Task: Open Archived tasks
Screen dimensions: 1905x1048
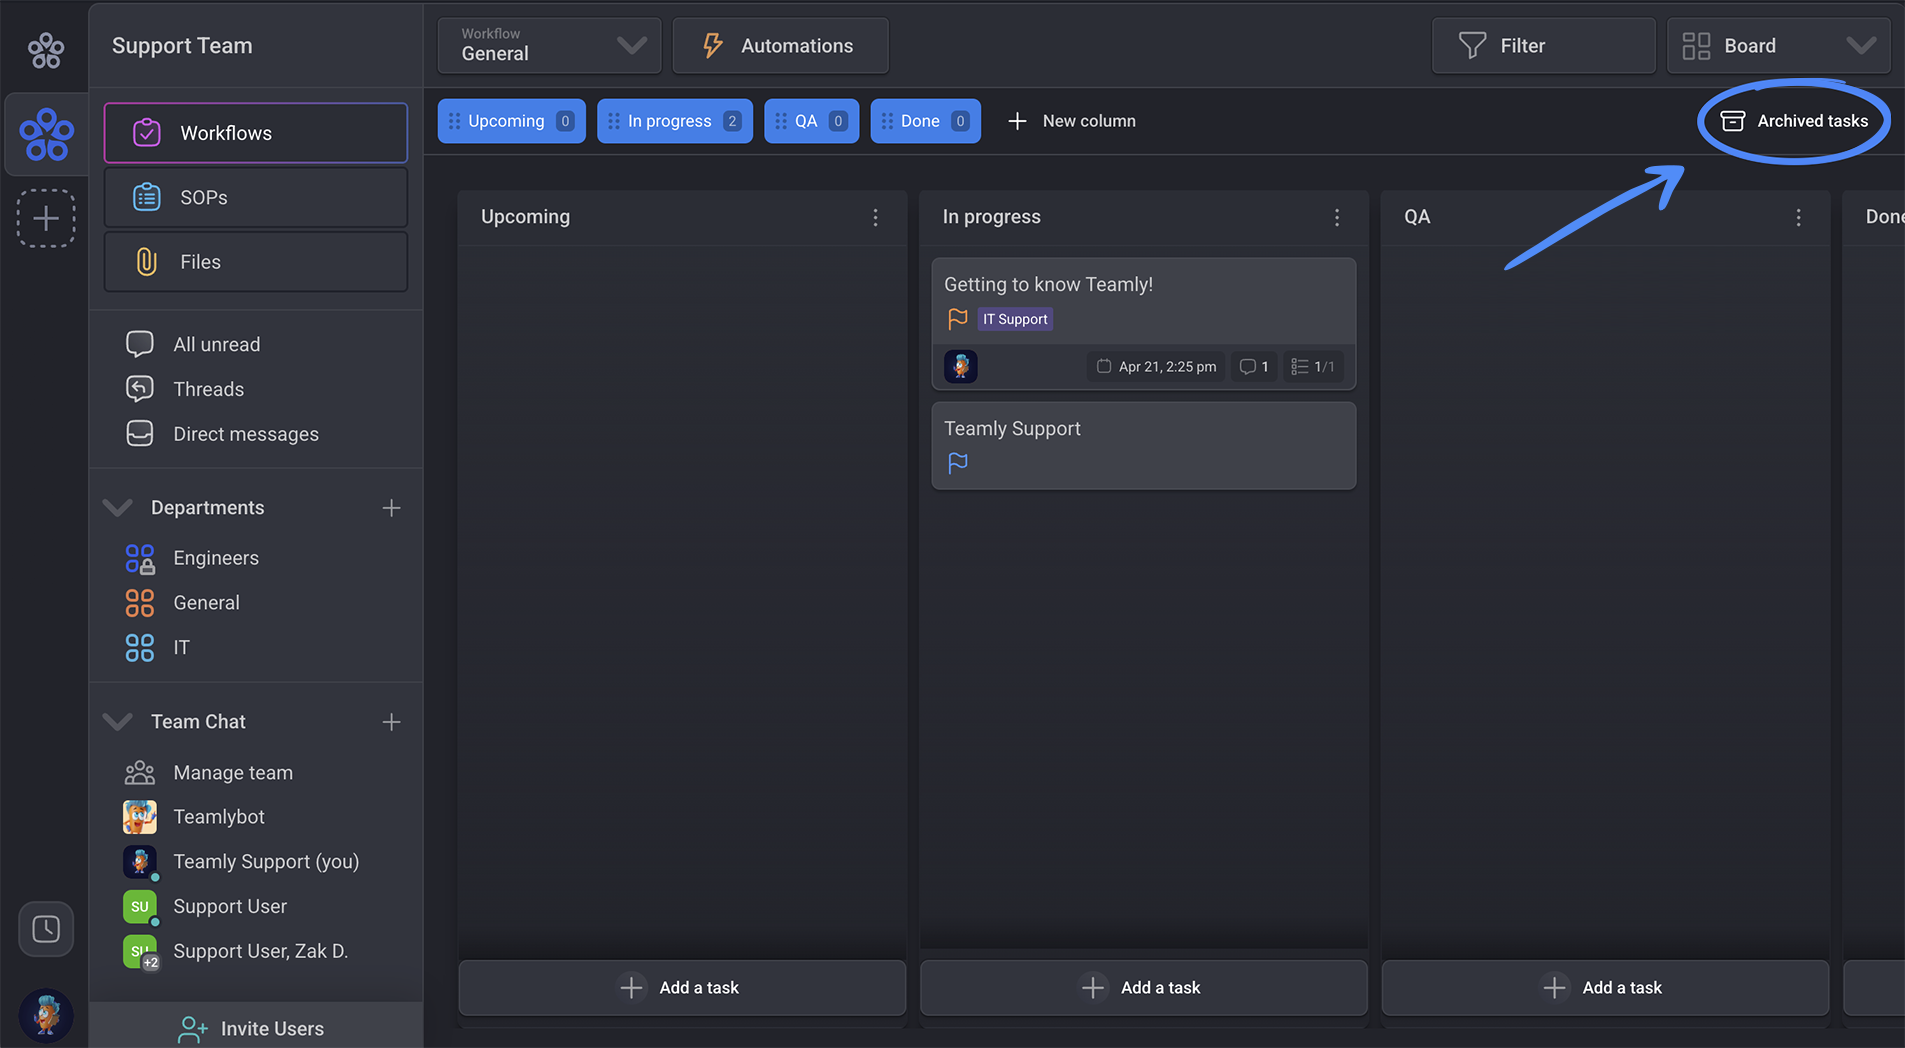Action: click(1794, 121)
